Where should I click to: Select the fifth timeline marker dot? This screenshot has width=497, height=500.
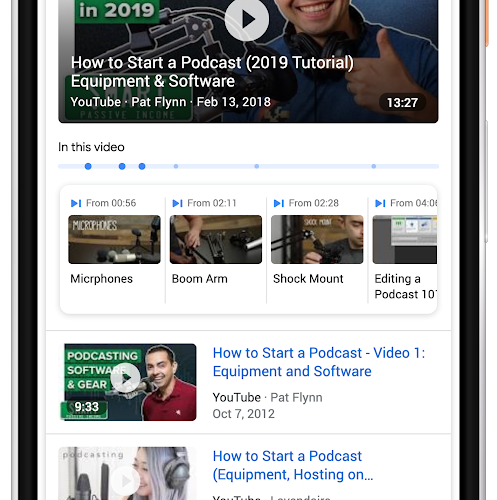tap(257, 166)
